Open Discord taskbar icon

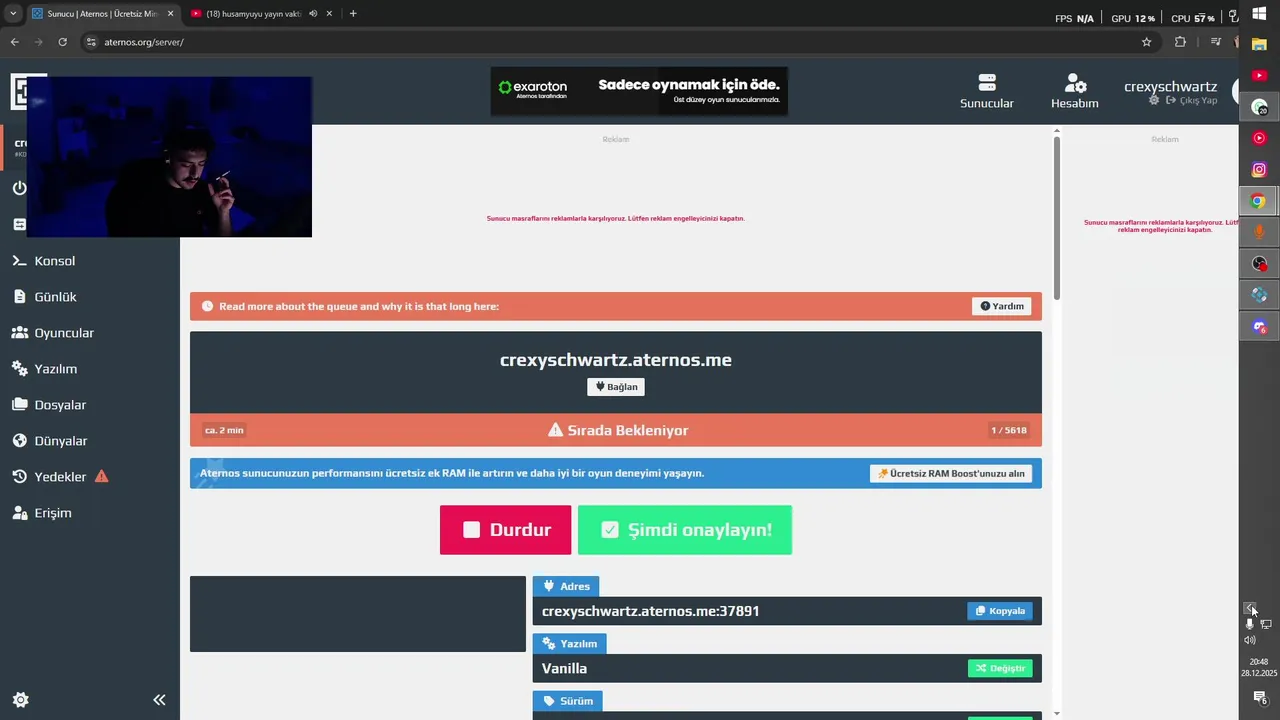[x=1259, y=326]
